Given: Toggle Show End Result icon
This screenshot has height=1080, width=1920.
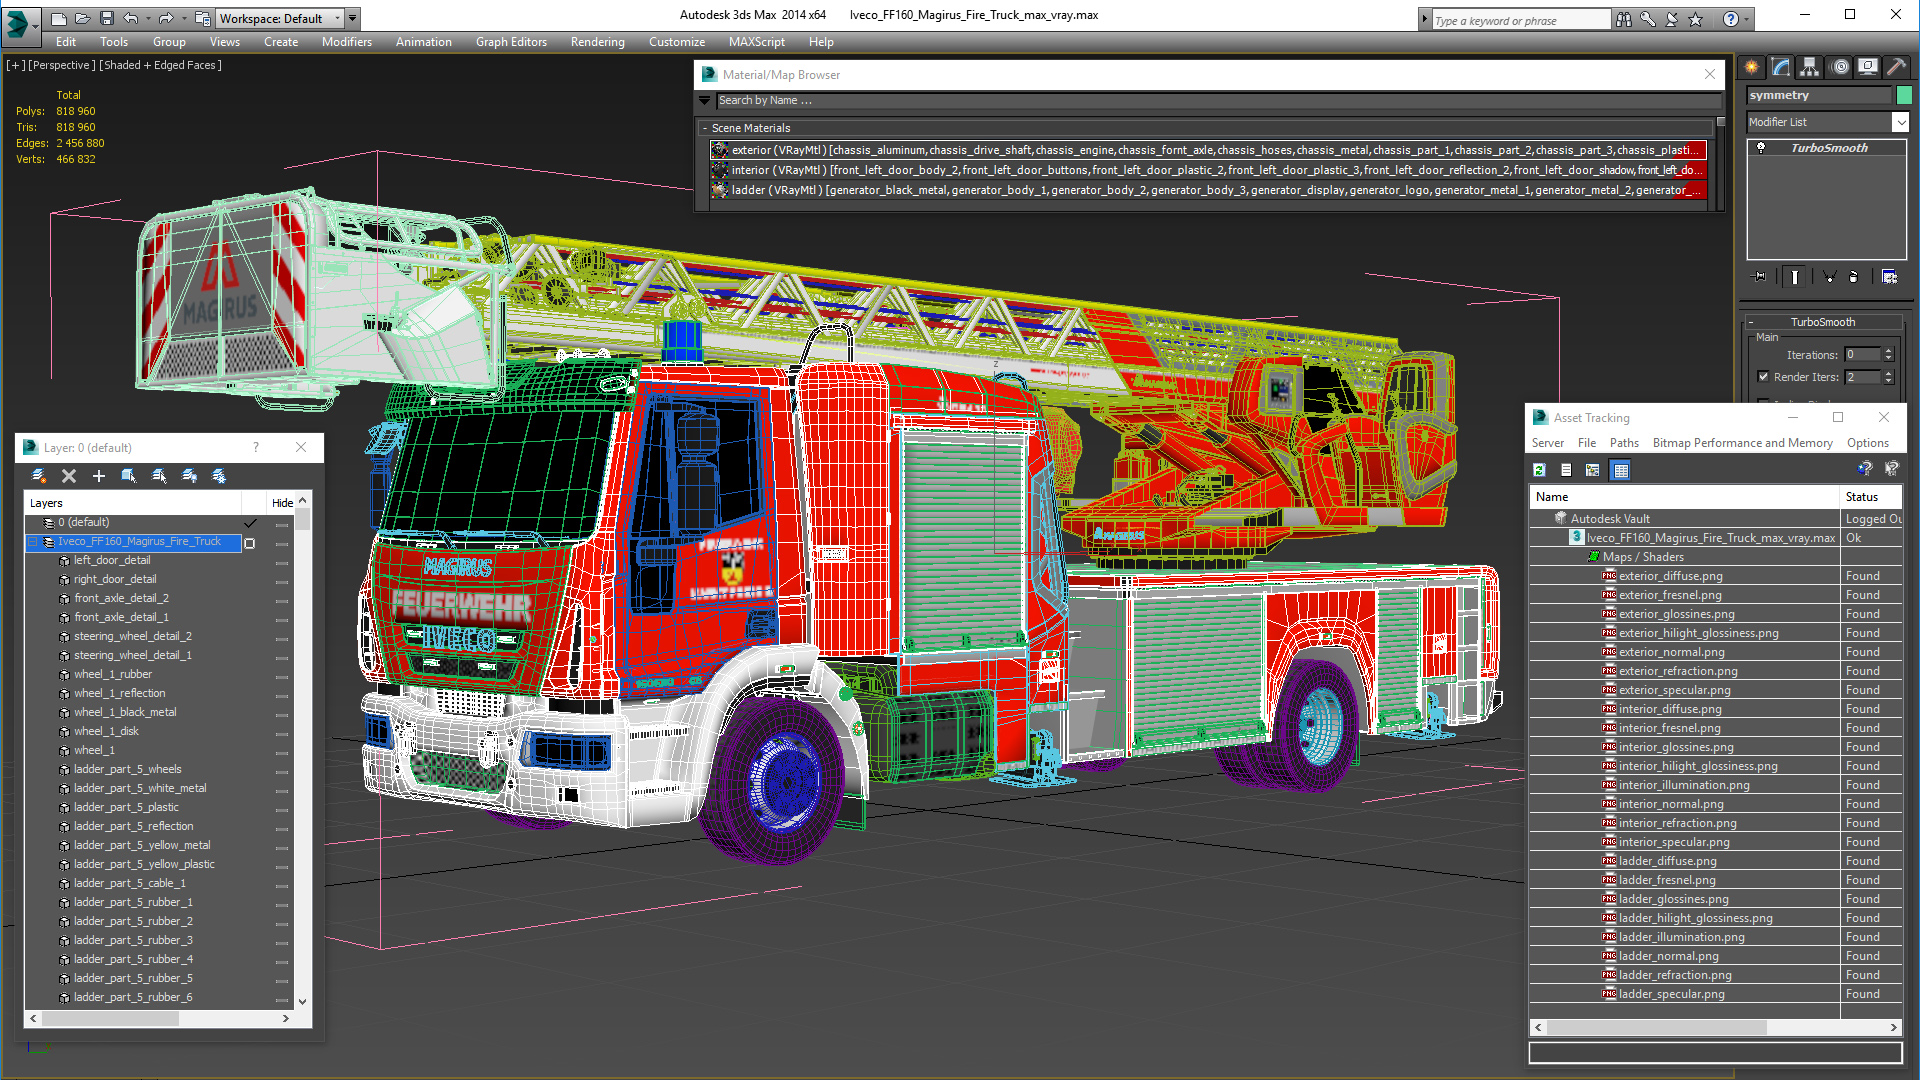Looking at the screenshot, I should click(1795, 277).
